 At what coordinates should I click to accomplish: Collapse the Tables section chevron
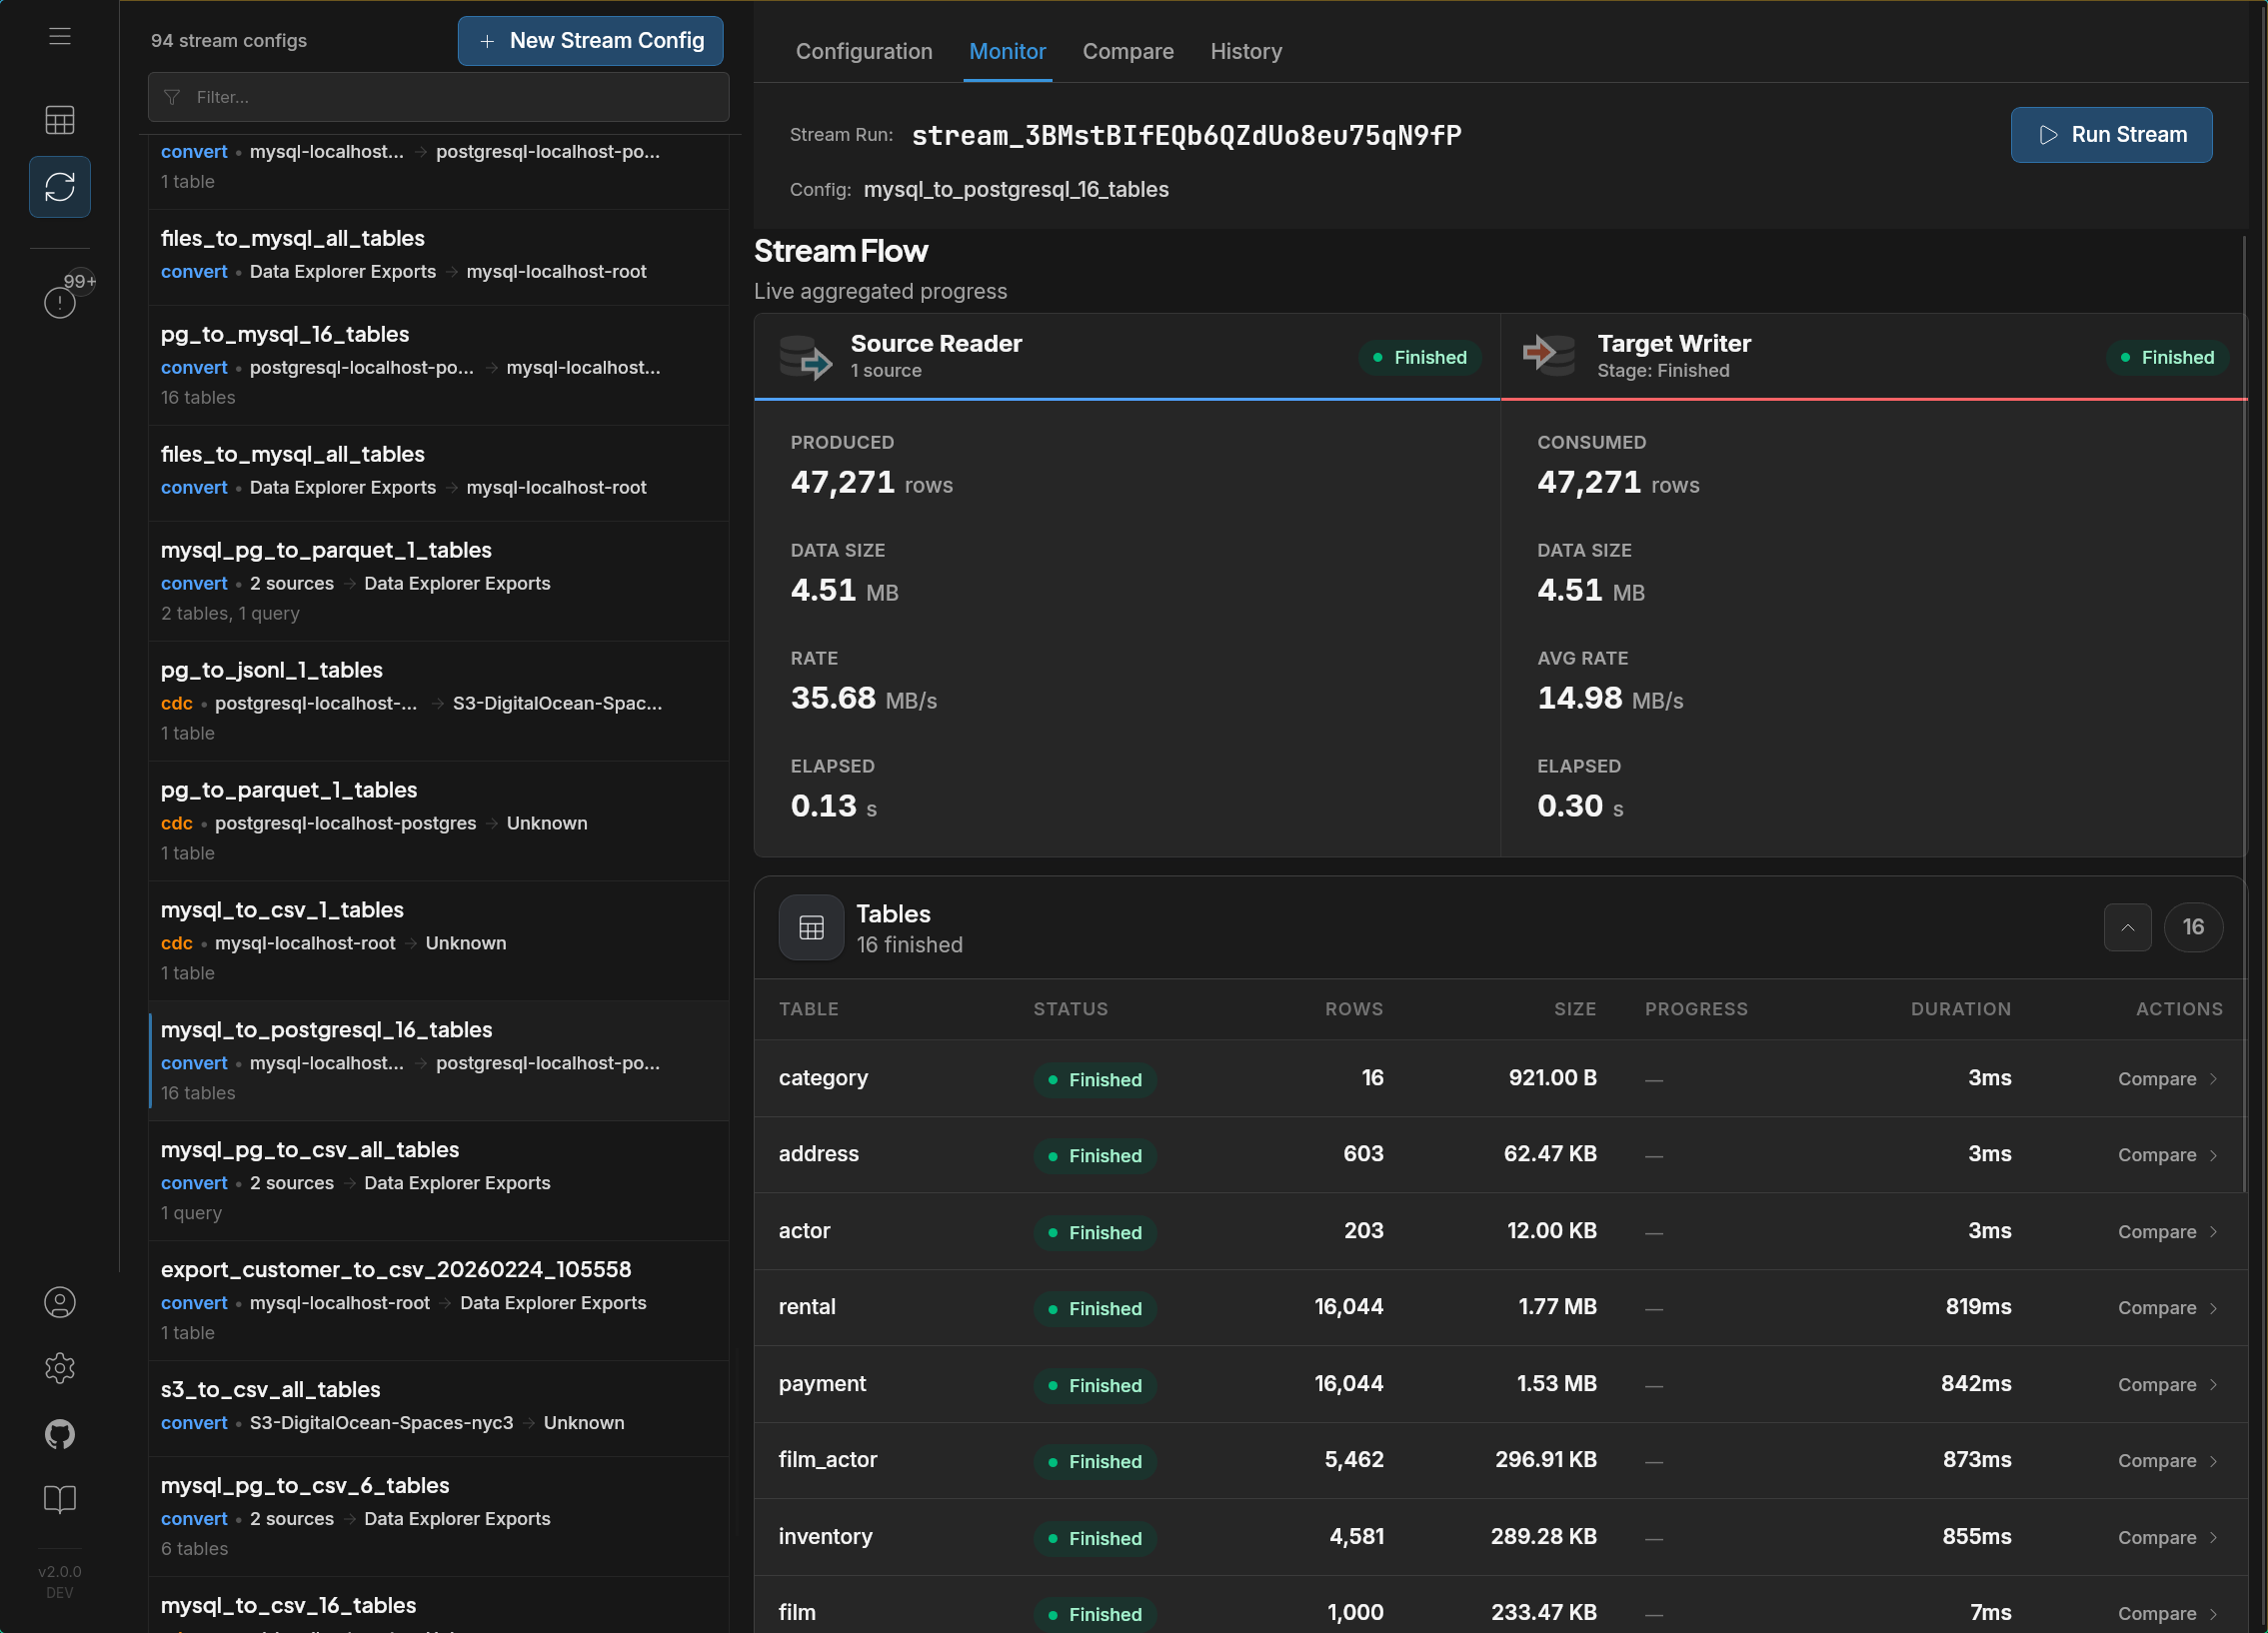coord(2128,927)
